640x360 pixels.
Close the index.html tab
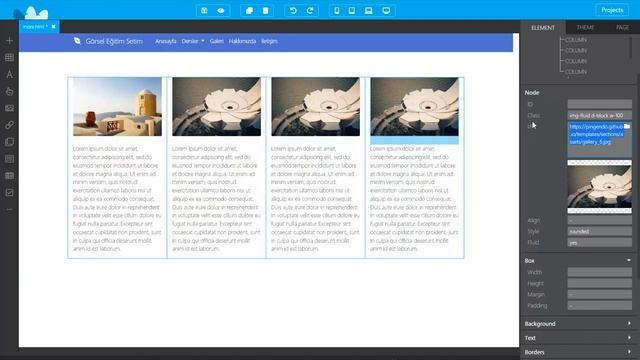pos(53,27)
